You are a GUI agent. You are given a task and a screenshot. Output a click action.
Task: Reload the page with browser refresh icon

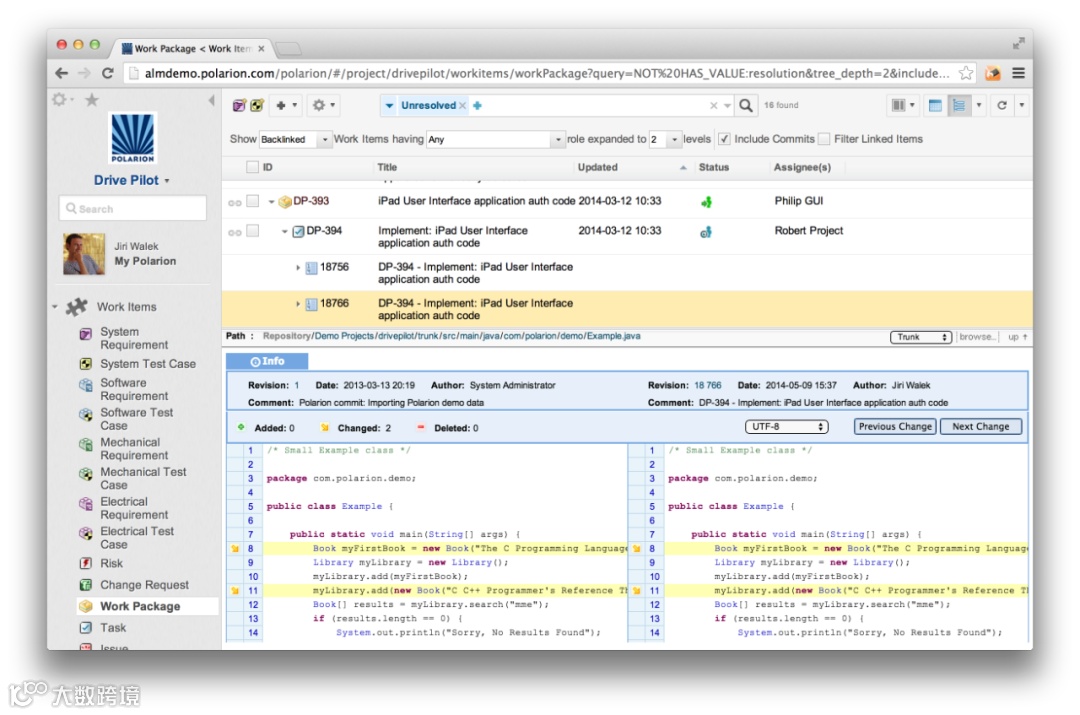107,73
